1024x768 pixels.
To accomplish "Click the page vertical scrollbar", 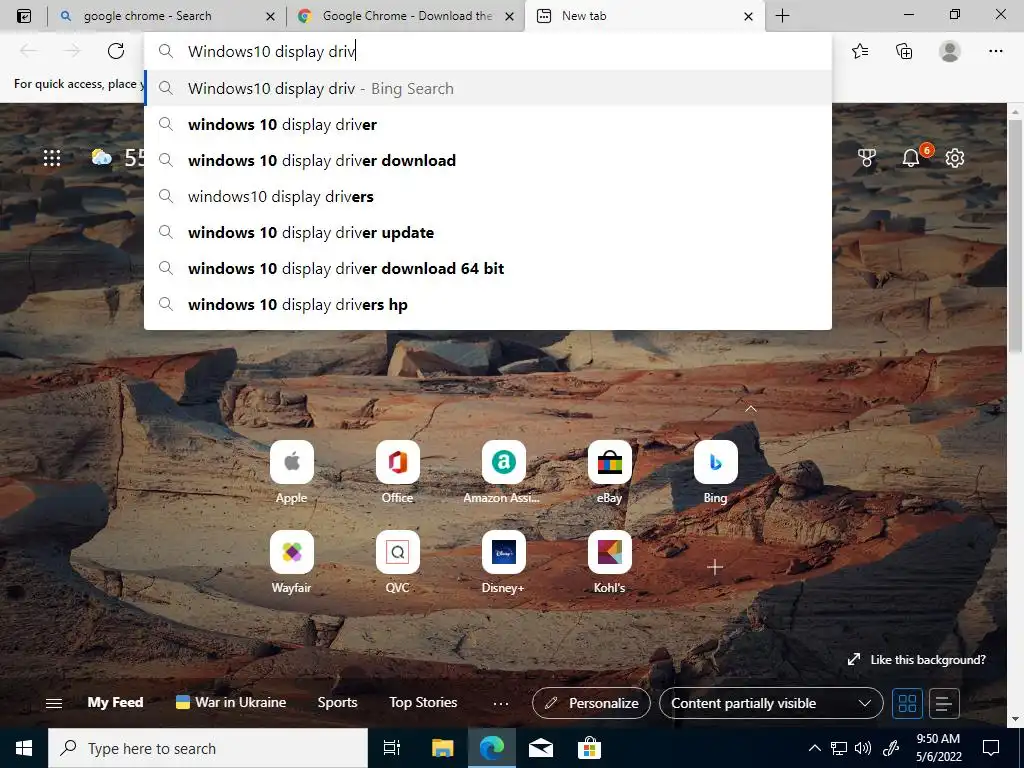I will pos(1015,235).
